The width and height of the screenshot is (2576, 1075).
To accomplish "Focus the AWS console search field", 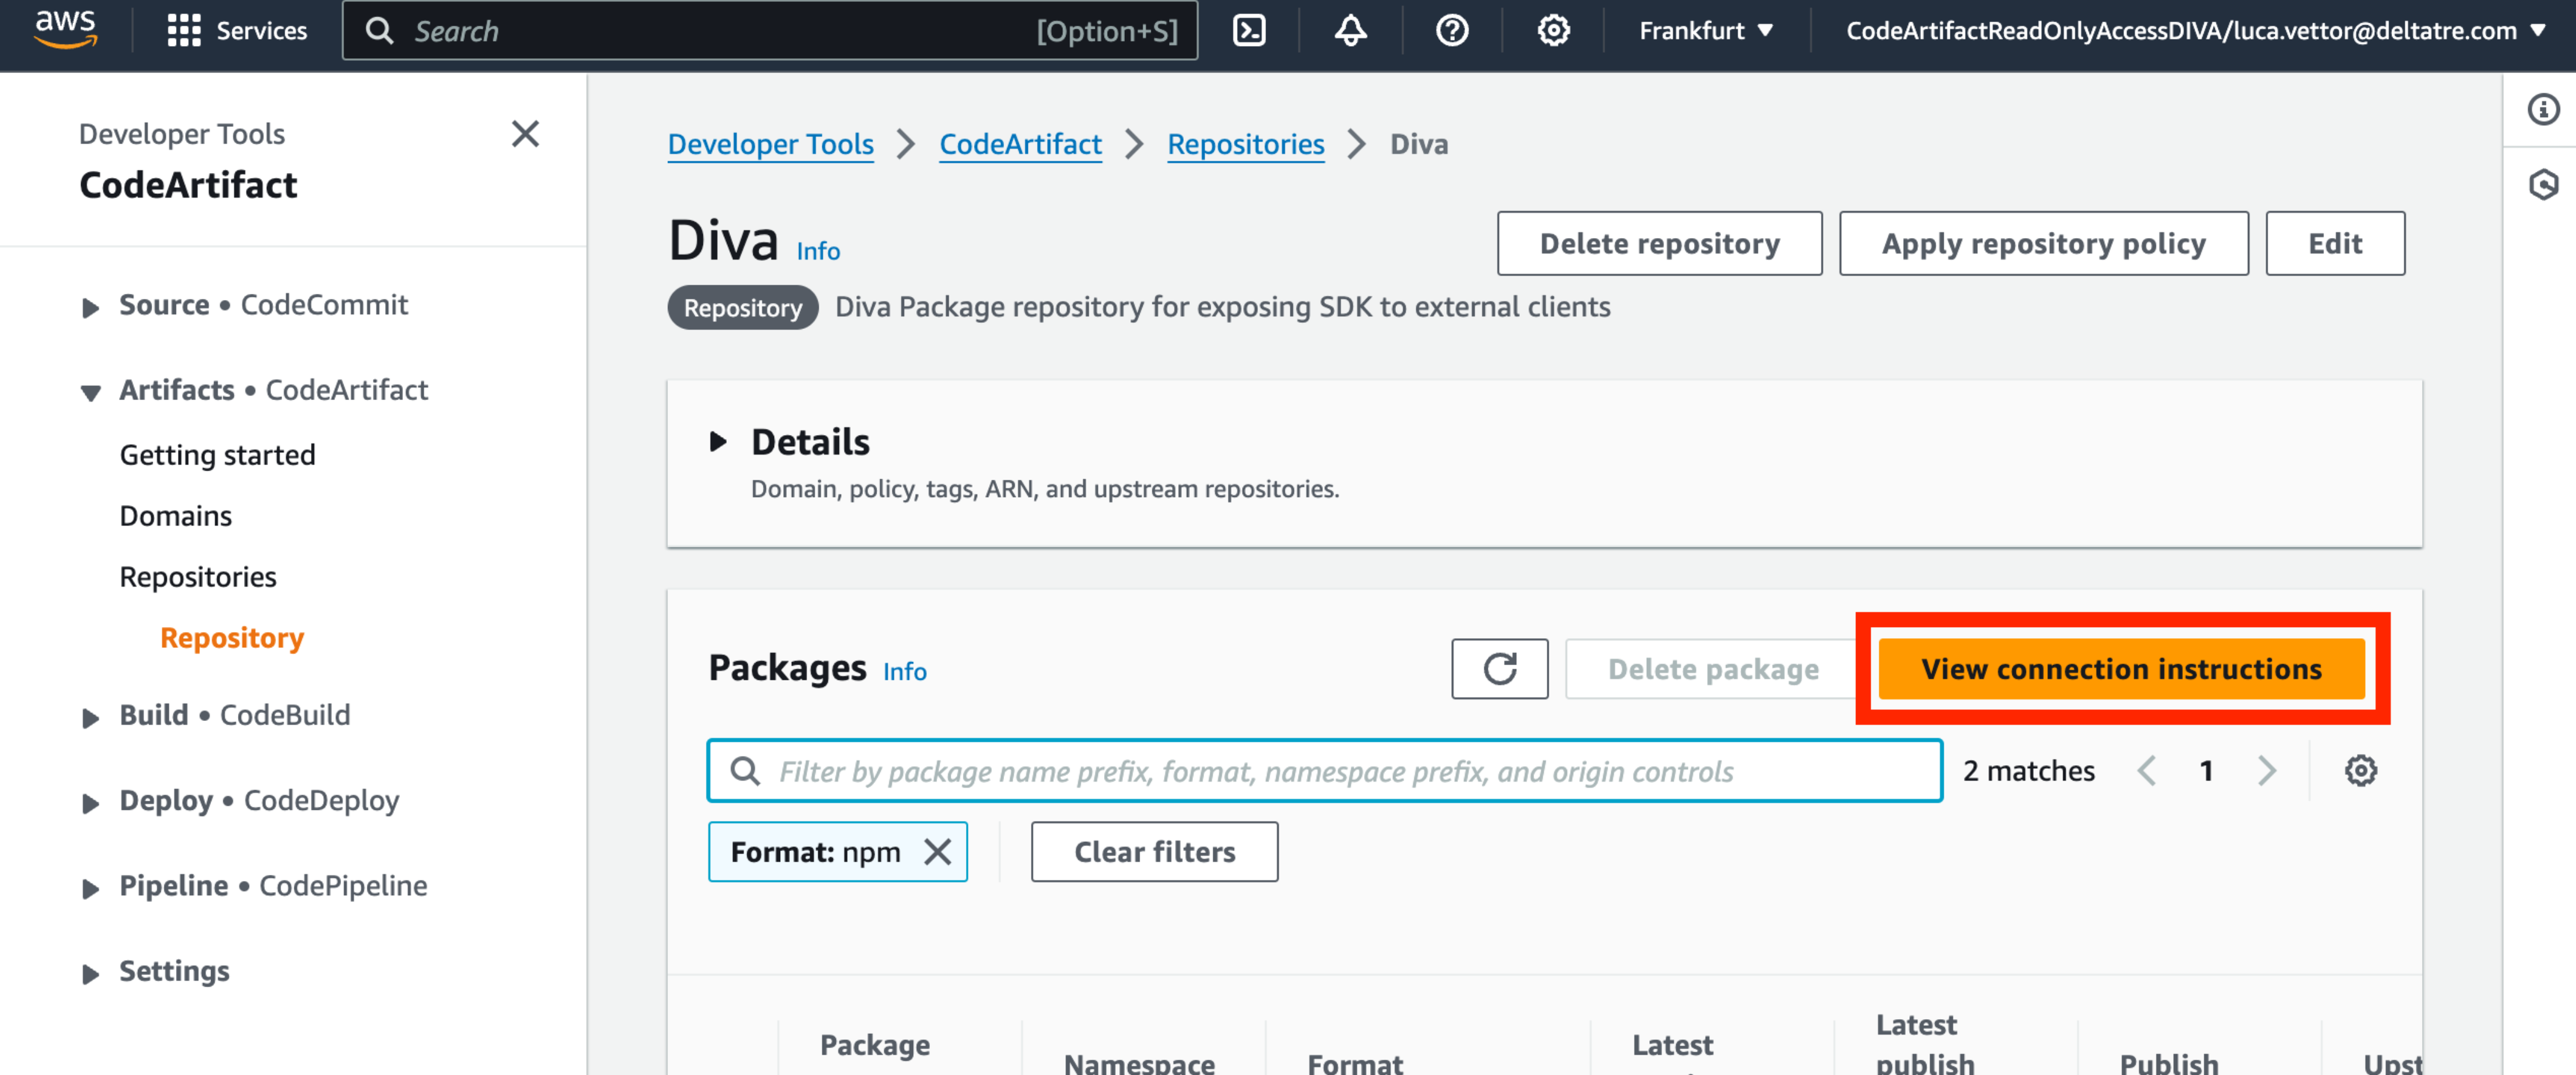I will (769, 31).
